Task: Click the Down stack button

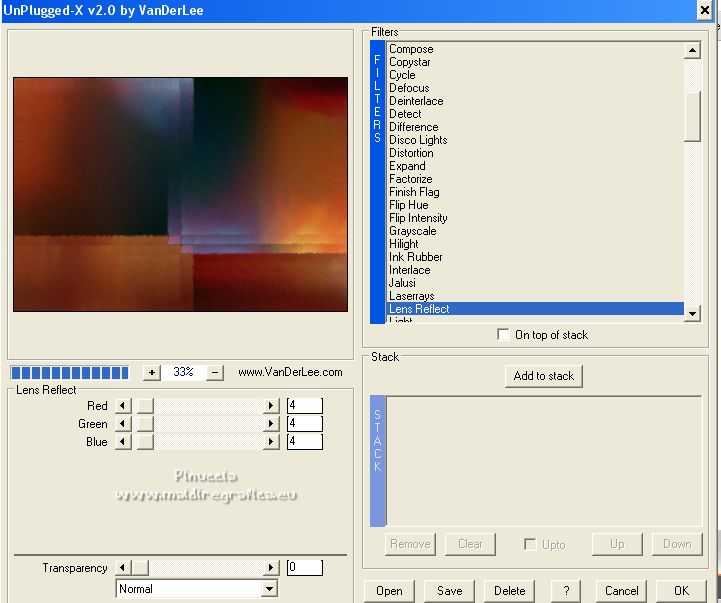Action: 677,544
